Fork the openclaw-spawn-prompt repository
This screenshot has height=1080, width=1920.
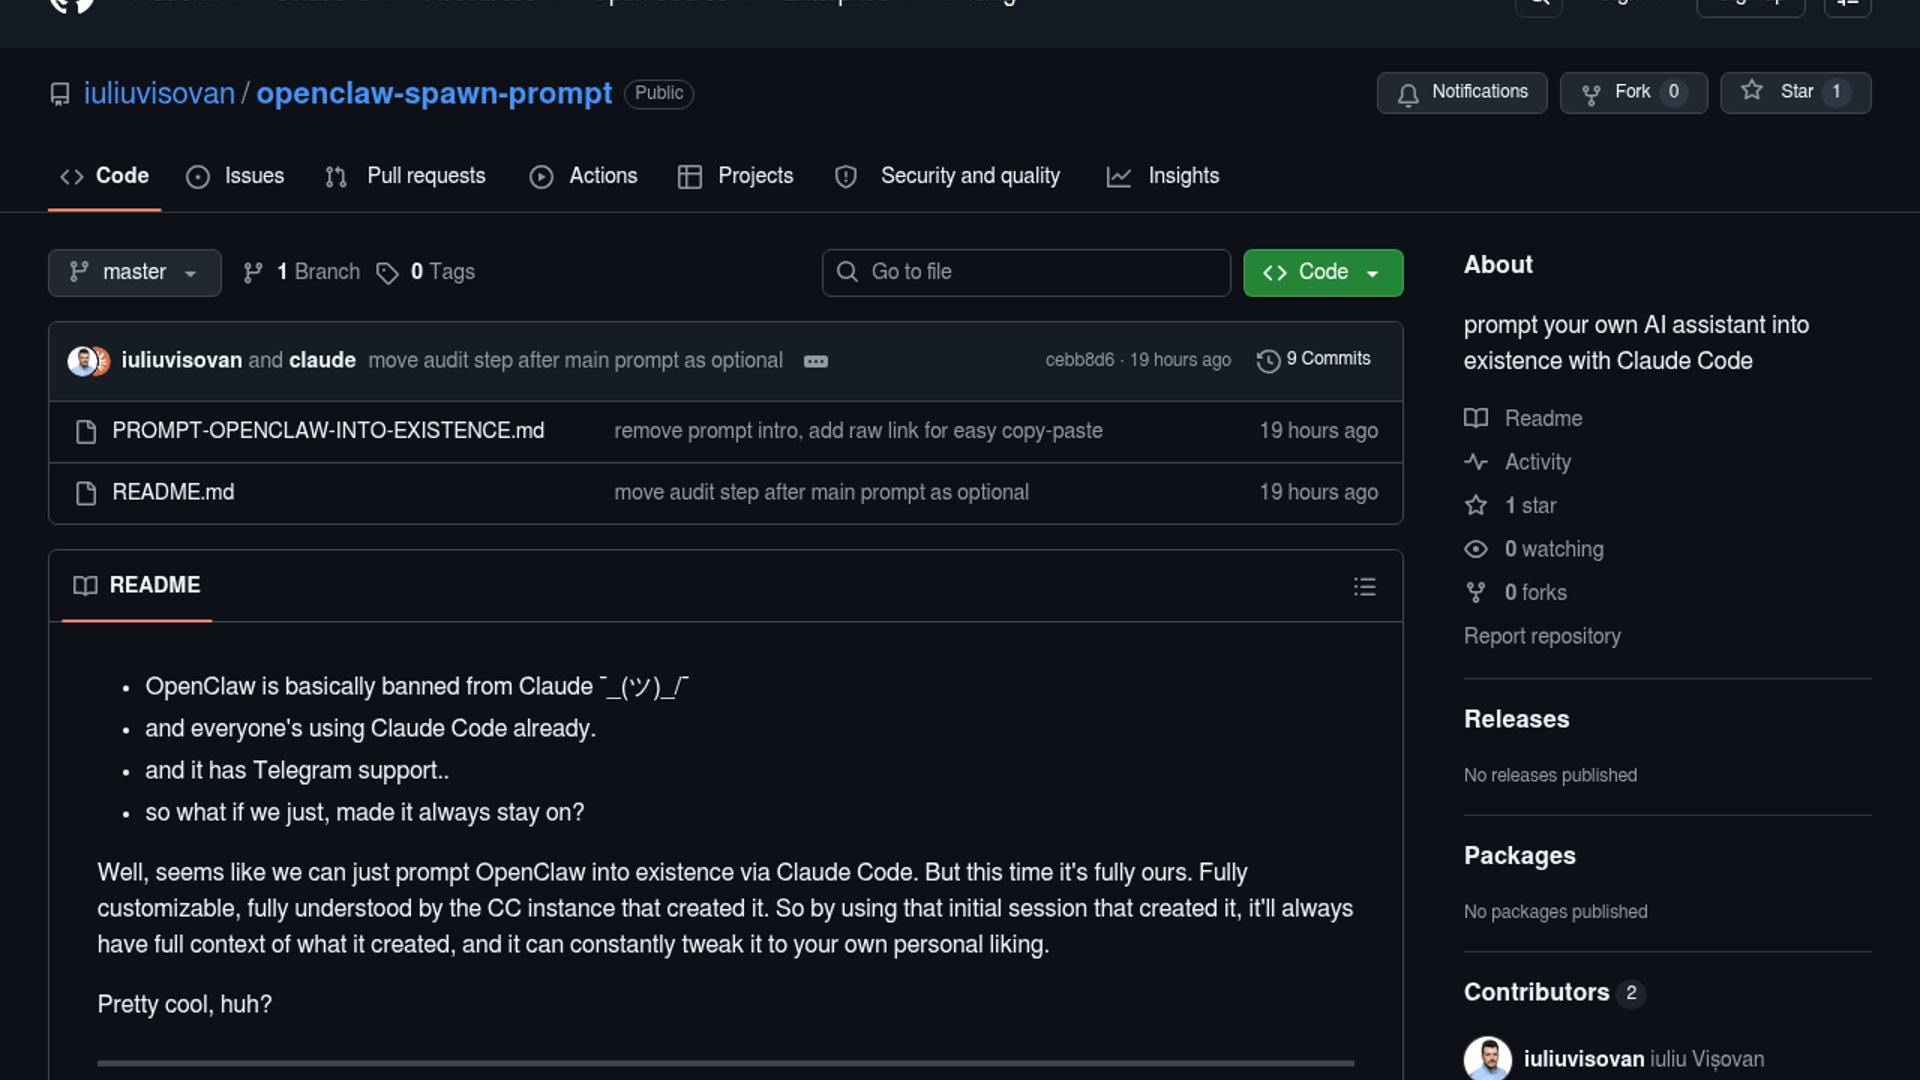point(1632,92)
